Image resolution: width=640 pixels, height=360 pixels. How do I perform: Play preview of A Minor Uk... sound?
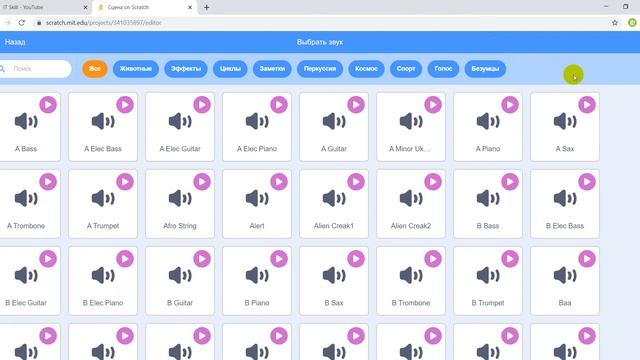point(433,105)
